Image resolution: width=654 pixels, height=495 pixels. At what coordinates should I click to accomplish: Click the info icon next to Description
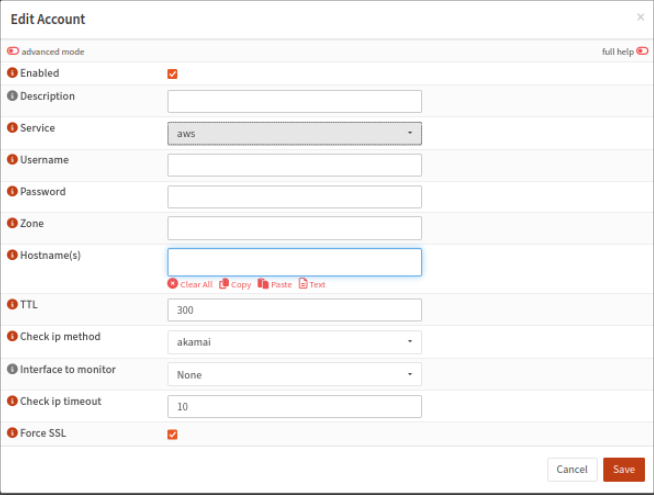pos(13,95)
